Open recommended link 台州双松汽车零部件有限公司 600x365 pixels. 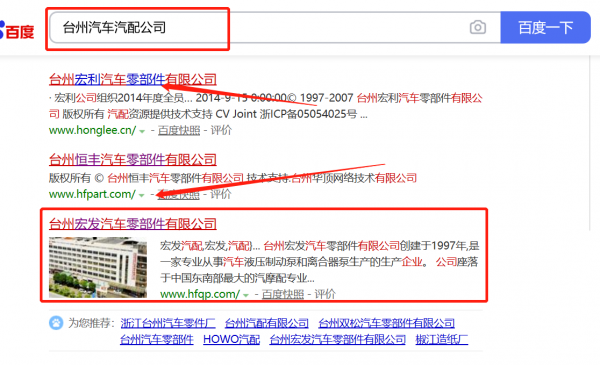click(386, 323)
